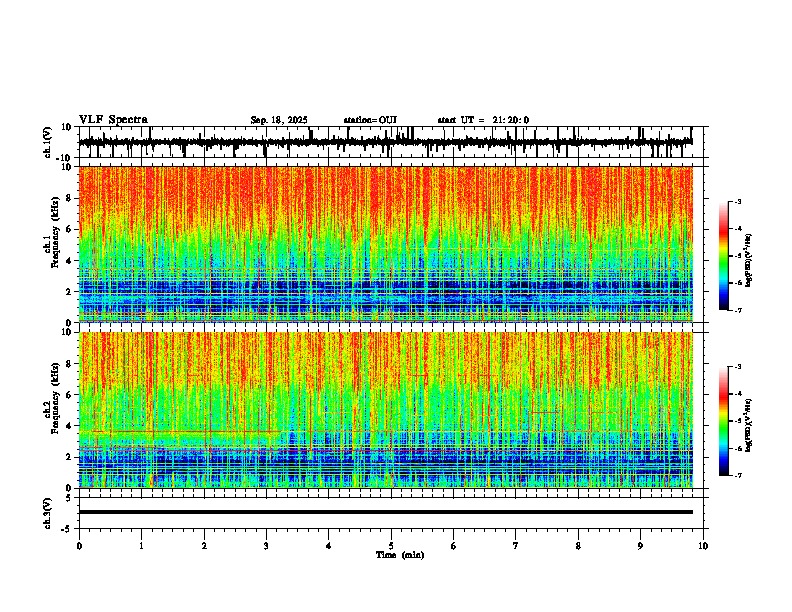792x612 pixels.
Task: Click the ch.1 voltage waveform trace
Action: point(386,142)
